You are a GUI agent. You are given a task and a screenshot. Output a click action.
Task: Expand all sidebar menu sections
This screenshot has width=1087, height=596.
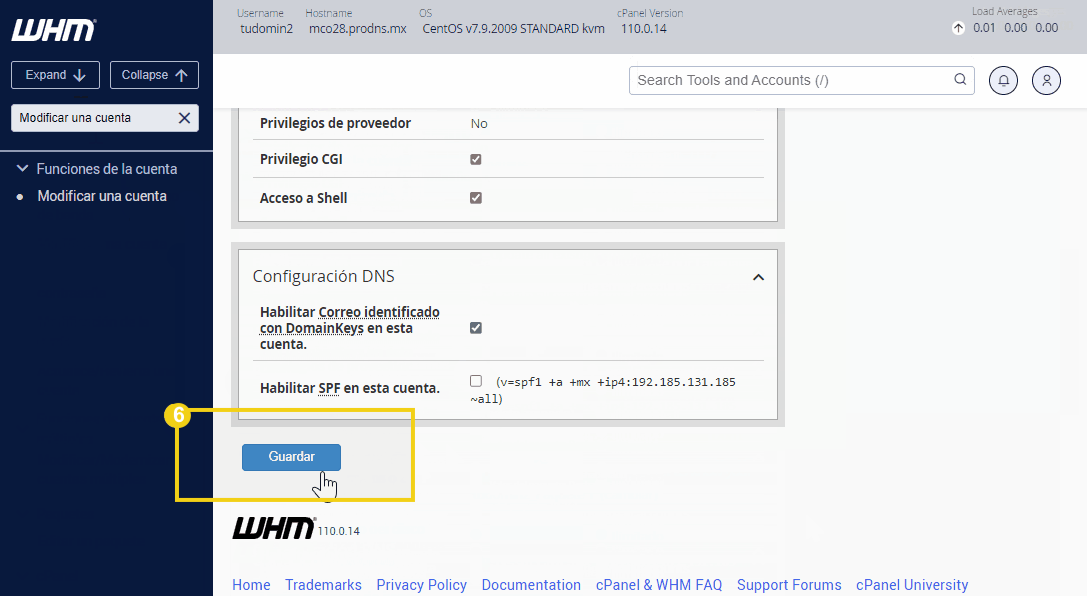pos(55,75)
